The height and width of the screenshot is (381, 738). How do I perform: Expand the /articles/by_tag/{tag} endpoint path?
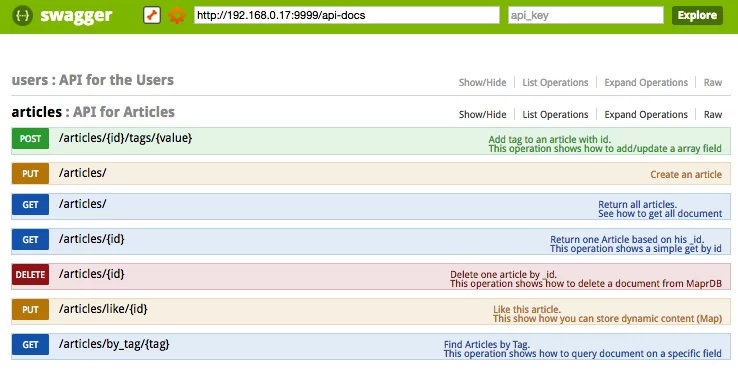click(114, 344)
